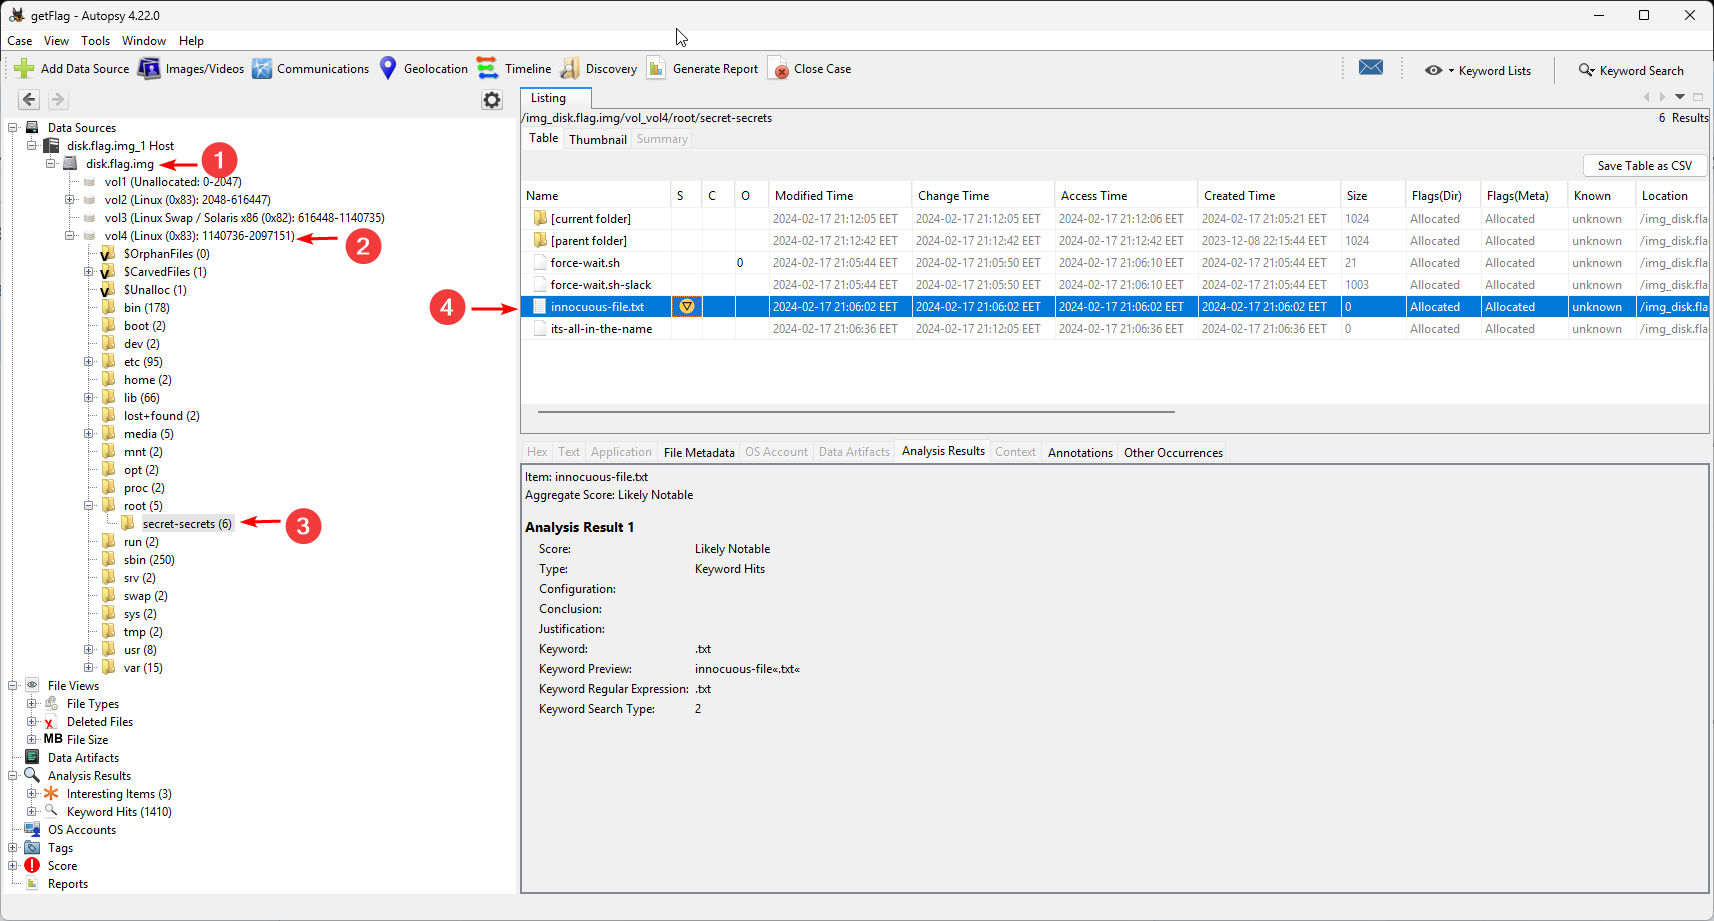Open the Keyword Lists eye dropdown
This screenshot has width=1714, height=921.
1438,71
